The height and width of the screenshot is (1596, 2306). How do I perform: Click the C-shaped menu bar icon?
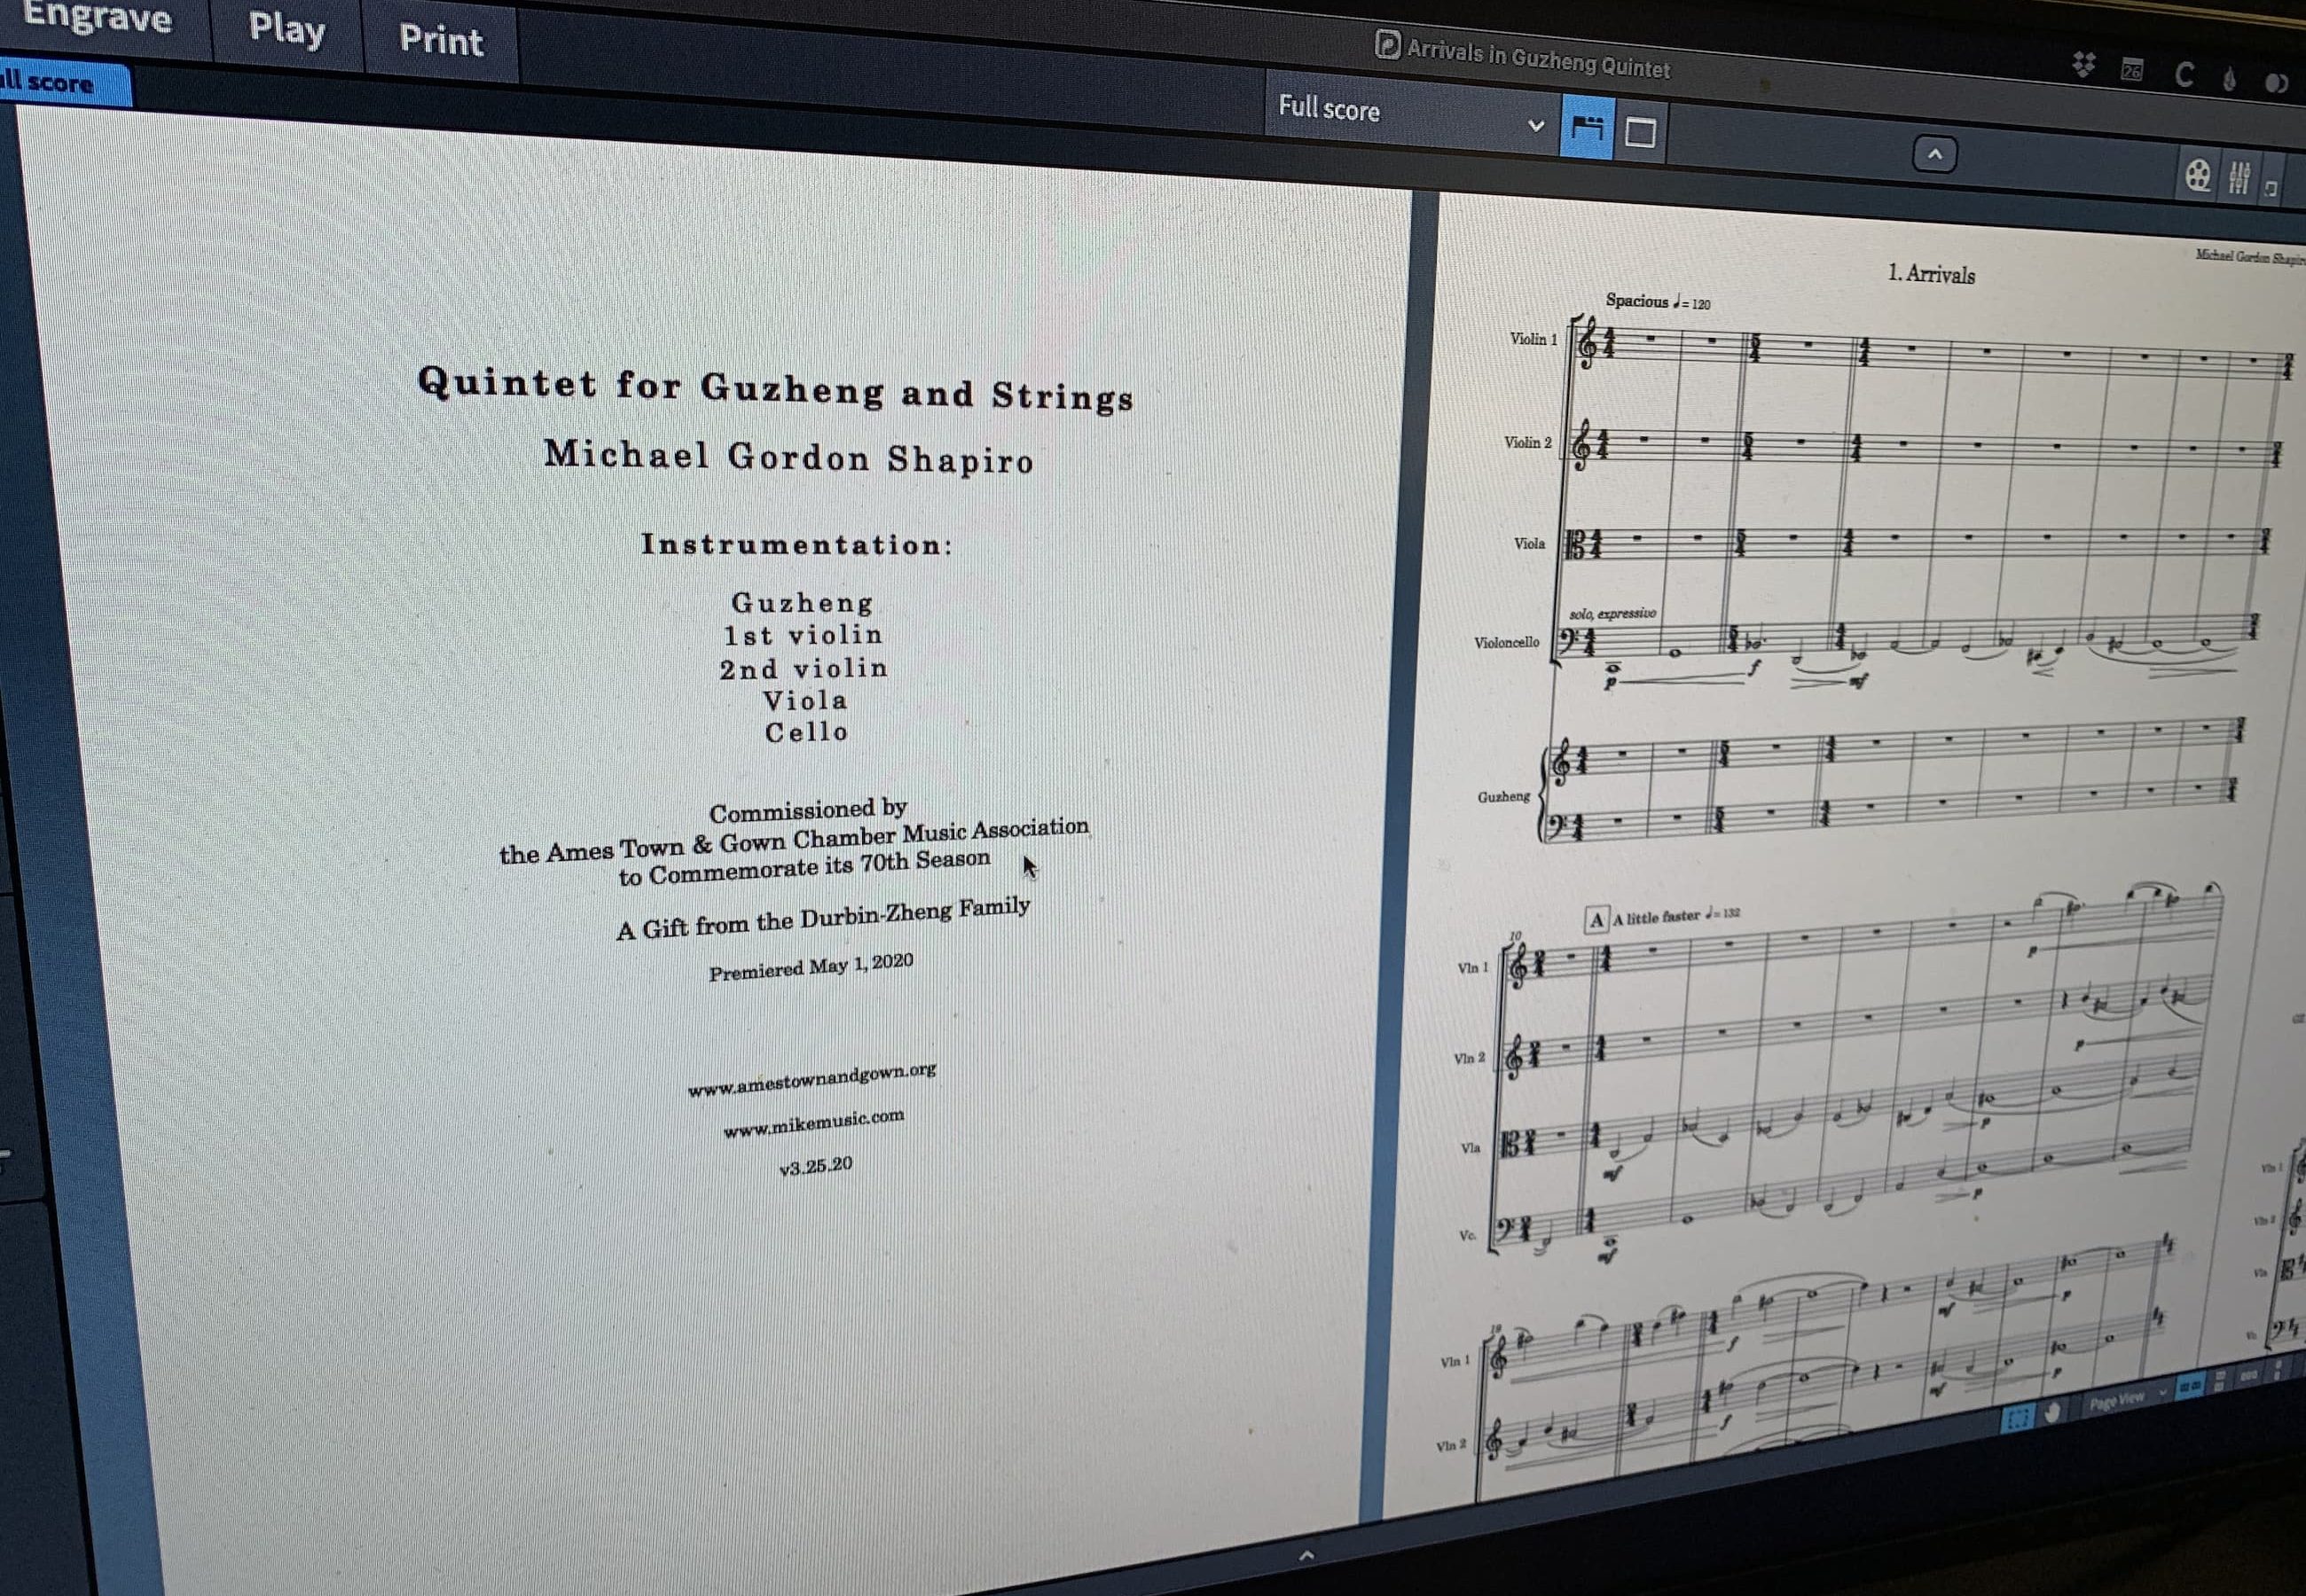pyautogui.click(x=2184, y=75)
